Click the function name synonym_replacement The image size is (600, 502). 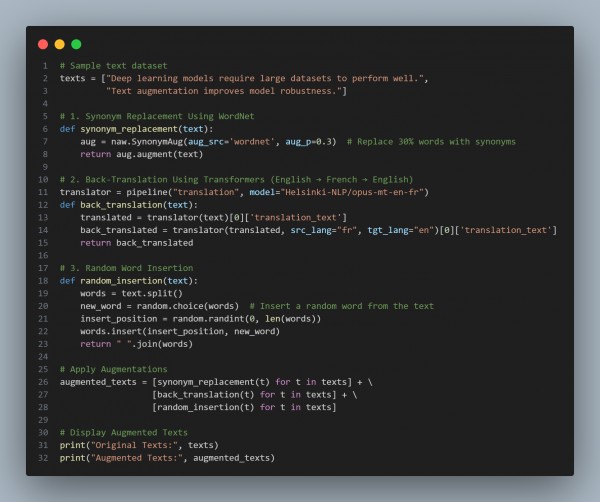[129, 129]
